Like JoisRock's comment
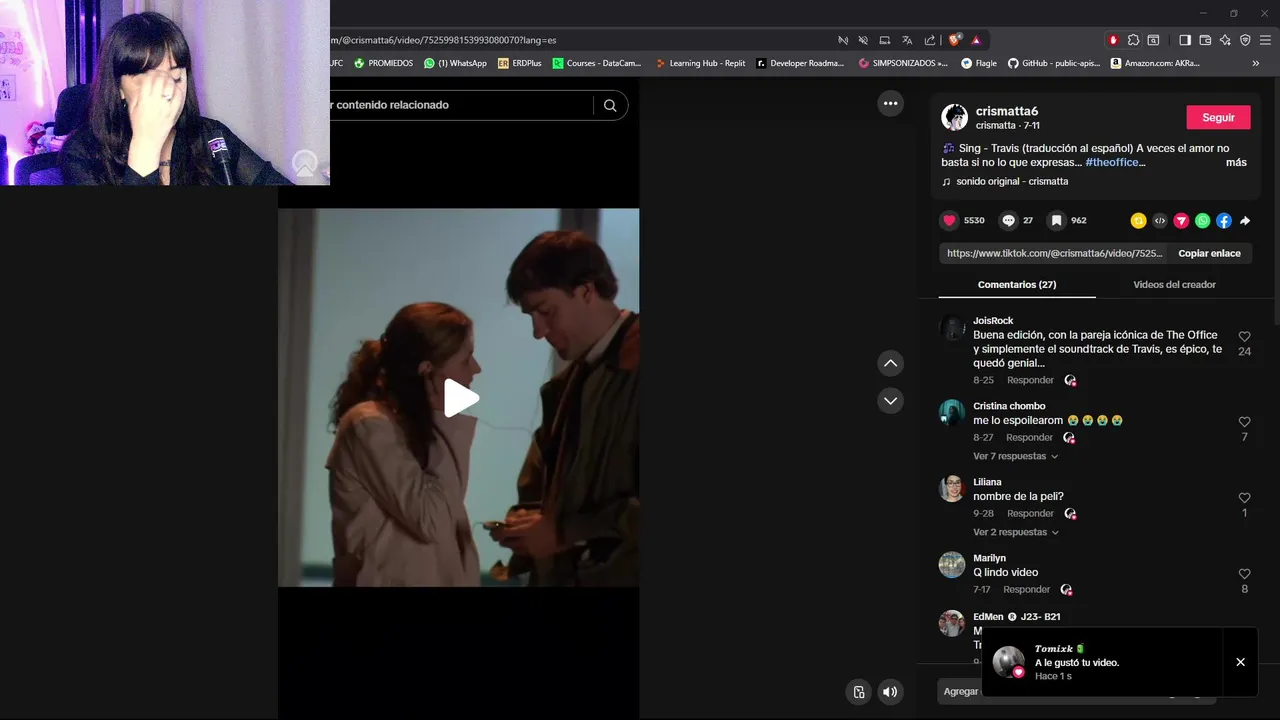This screenshot has height=720, width=1280. click(1244, 337)
